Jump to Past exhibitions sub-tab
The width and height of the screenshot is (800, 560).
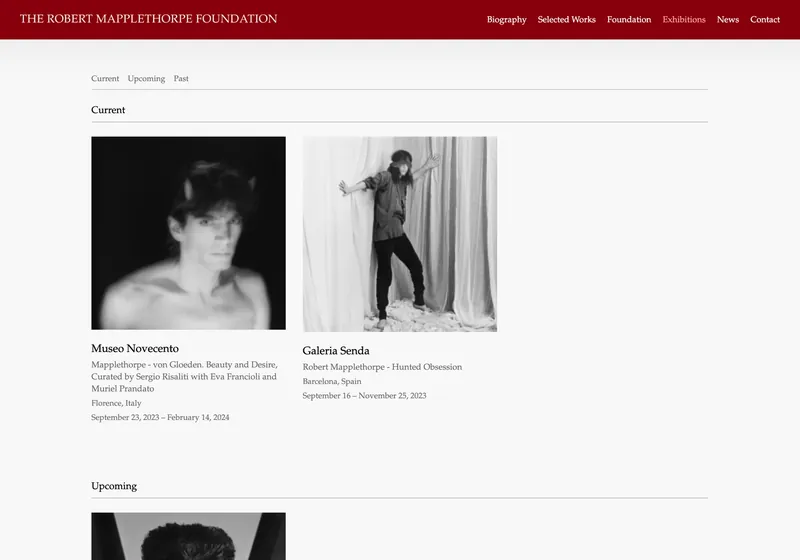pyautogui.click(x=181, y=79)
